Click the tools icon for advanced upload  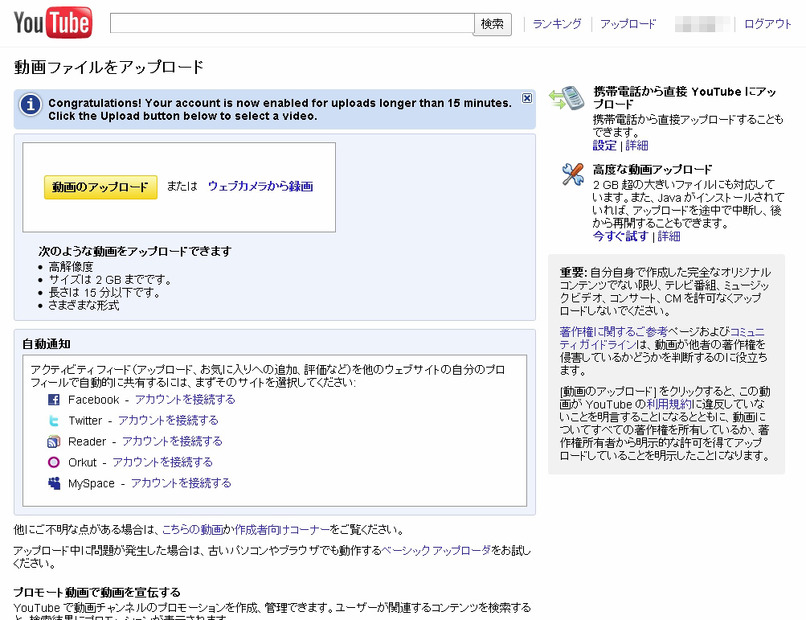coord(573,174)
